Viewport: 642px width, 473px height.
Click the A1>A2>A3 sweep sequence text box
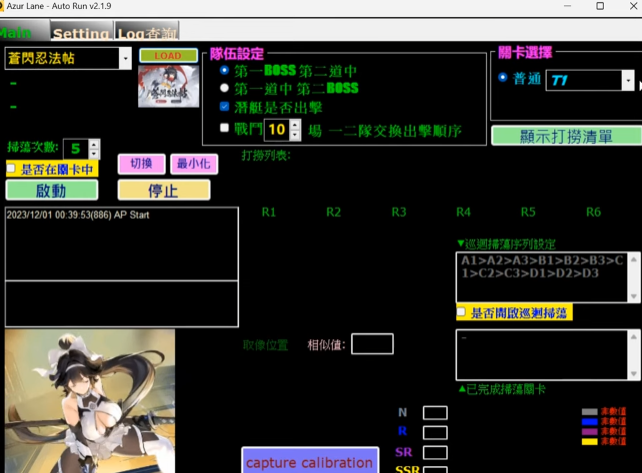(x=541, y=277)
